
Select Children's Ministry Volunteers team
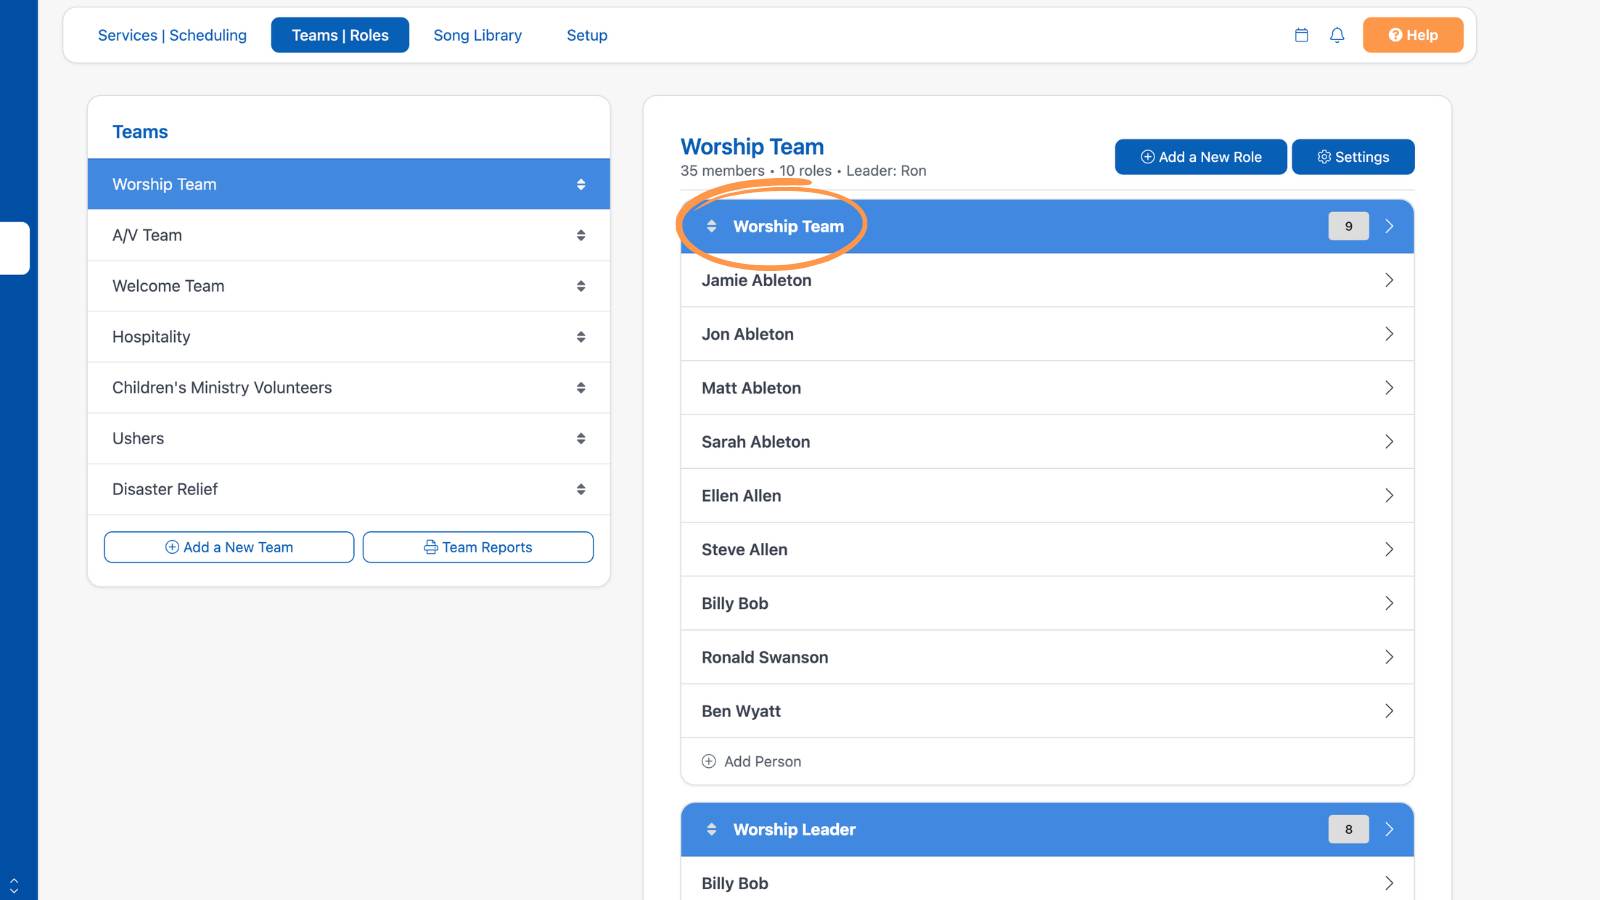349,387
